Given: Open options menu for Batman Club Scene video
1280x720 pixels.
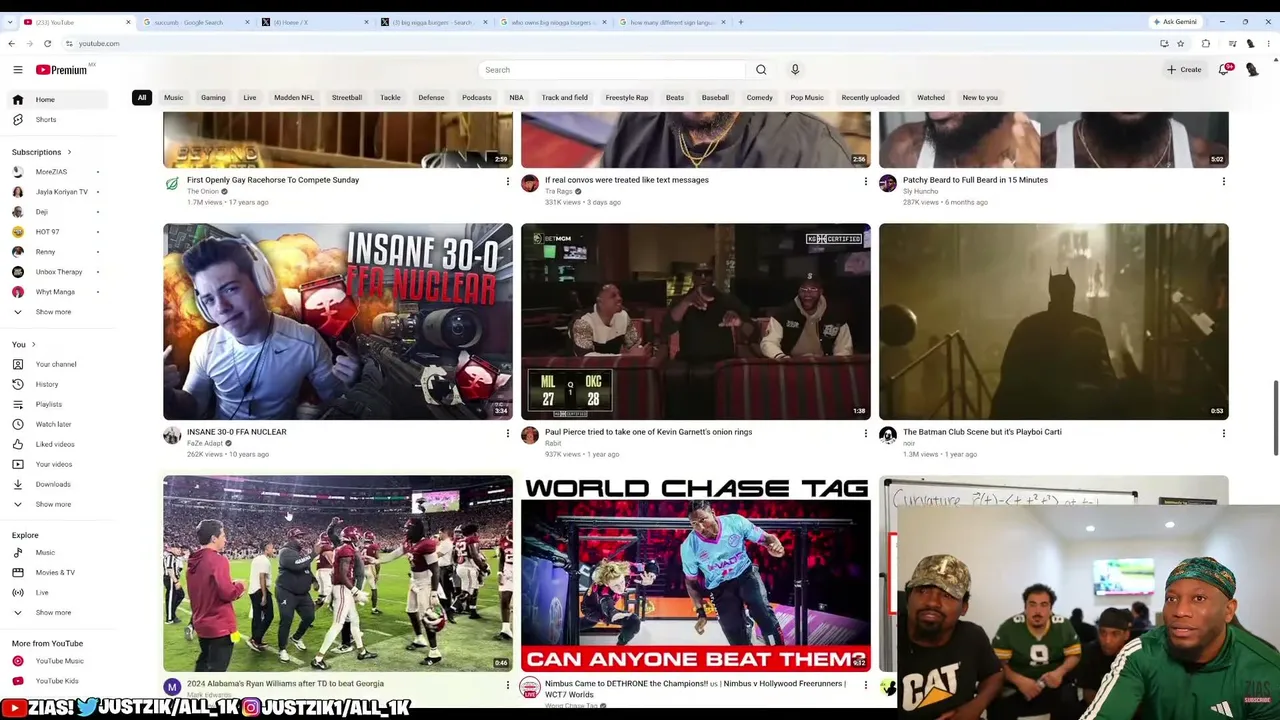Looking at the screenshot, I should [x=1223, y=433].
